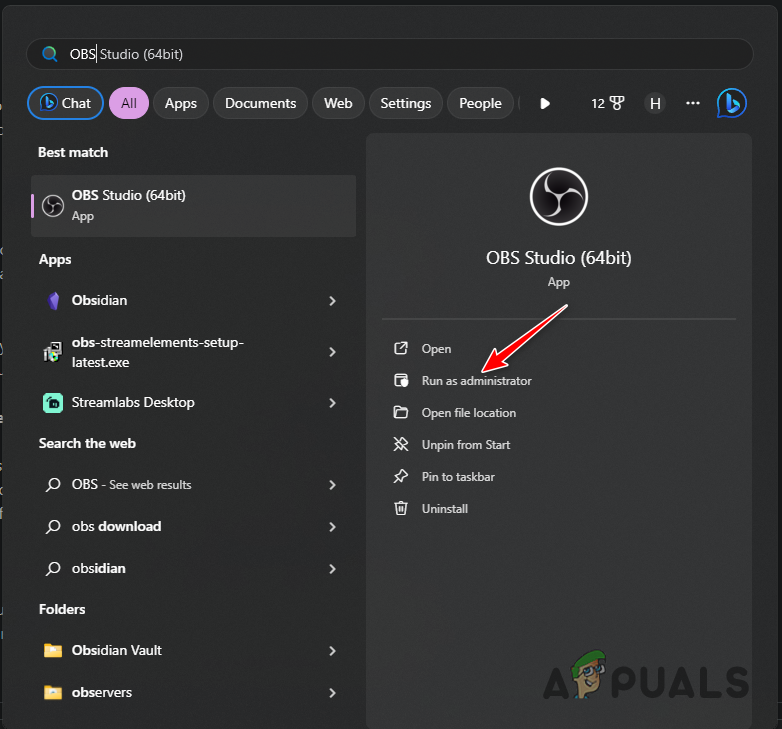Click the streamelements installer icon
This screenshot has height=729, width=782.
point(53,352)
